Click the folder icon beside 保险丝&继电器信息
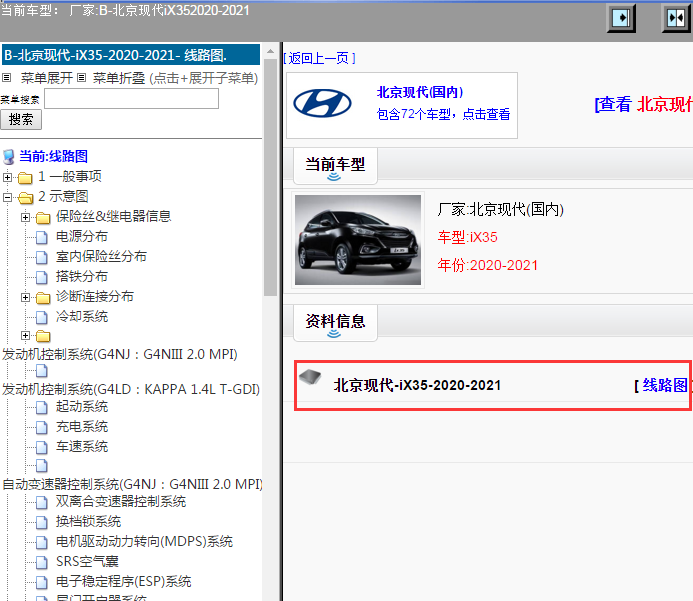This screenshot has width=693, height=601. [x=43, y=217]
